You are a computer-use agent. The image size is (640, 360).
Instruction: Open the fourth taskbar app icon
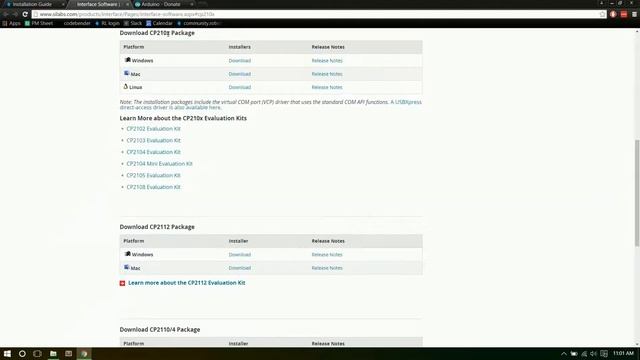click(69, 353)
